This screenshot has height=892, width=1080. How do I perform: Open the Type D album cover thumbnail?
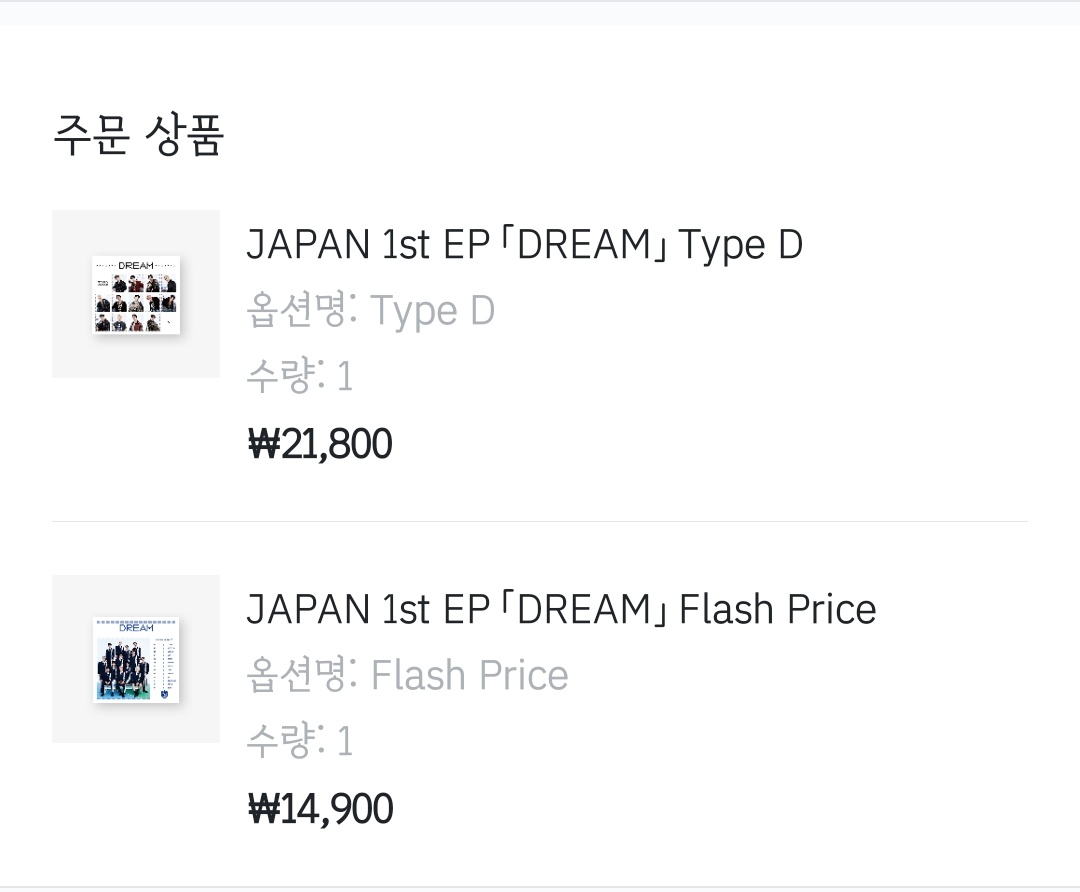coord(136,295)
